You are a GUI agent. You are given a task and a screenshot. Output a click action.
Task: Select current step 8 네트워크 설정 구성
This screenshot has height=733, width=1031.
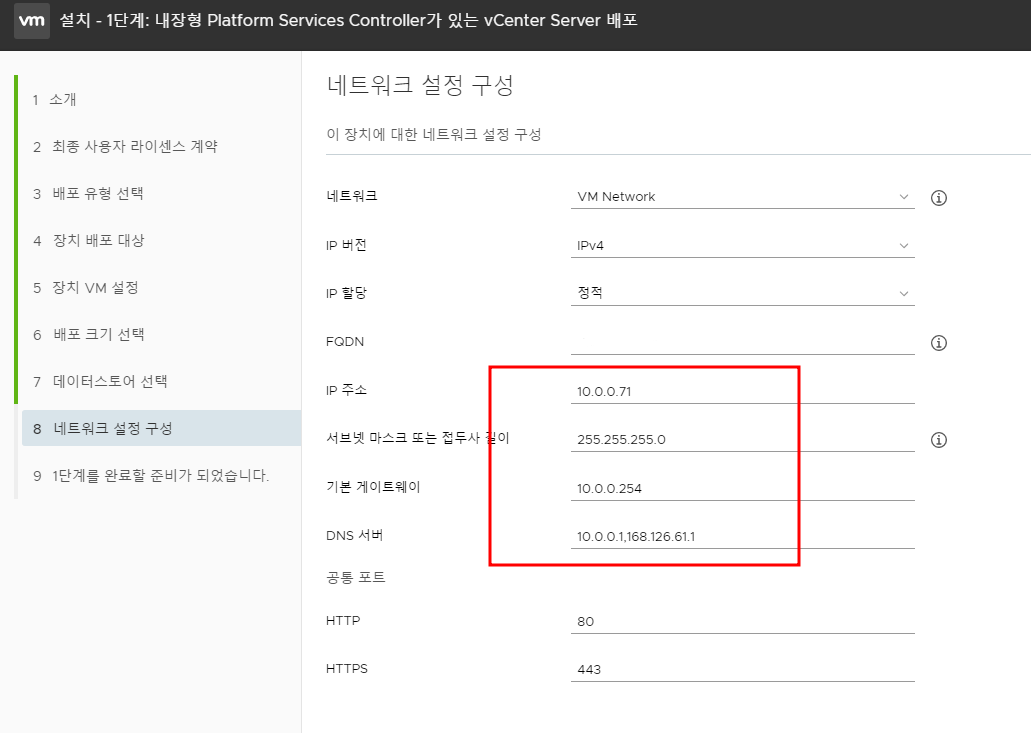coord(161,428)
